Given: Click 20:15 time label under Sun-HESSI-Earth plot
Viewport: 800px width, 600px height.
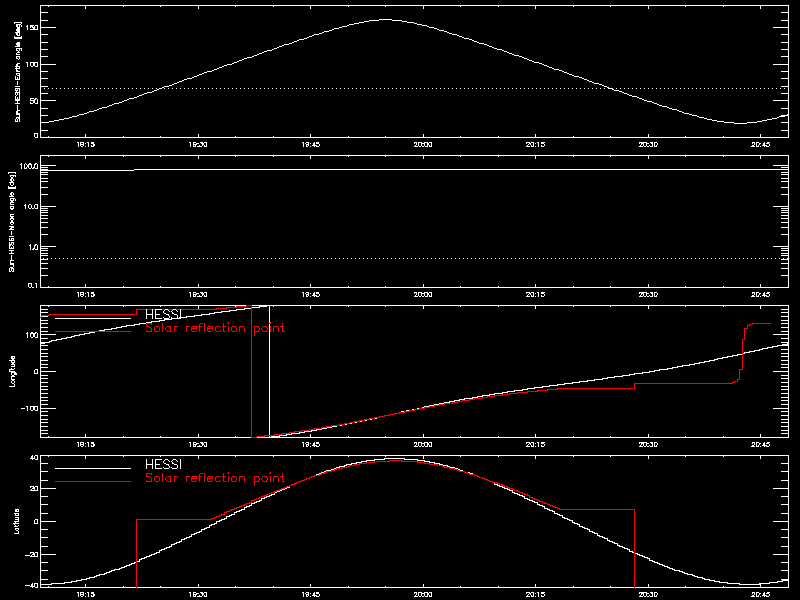Looking at the screenshot, I should point(535,144).
